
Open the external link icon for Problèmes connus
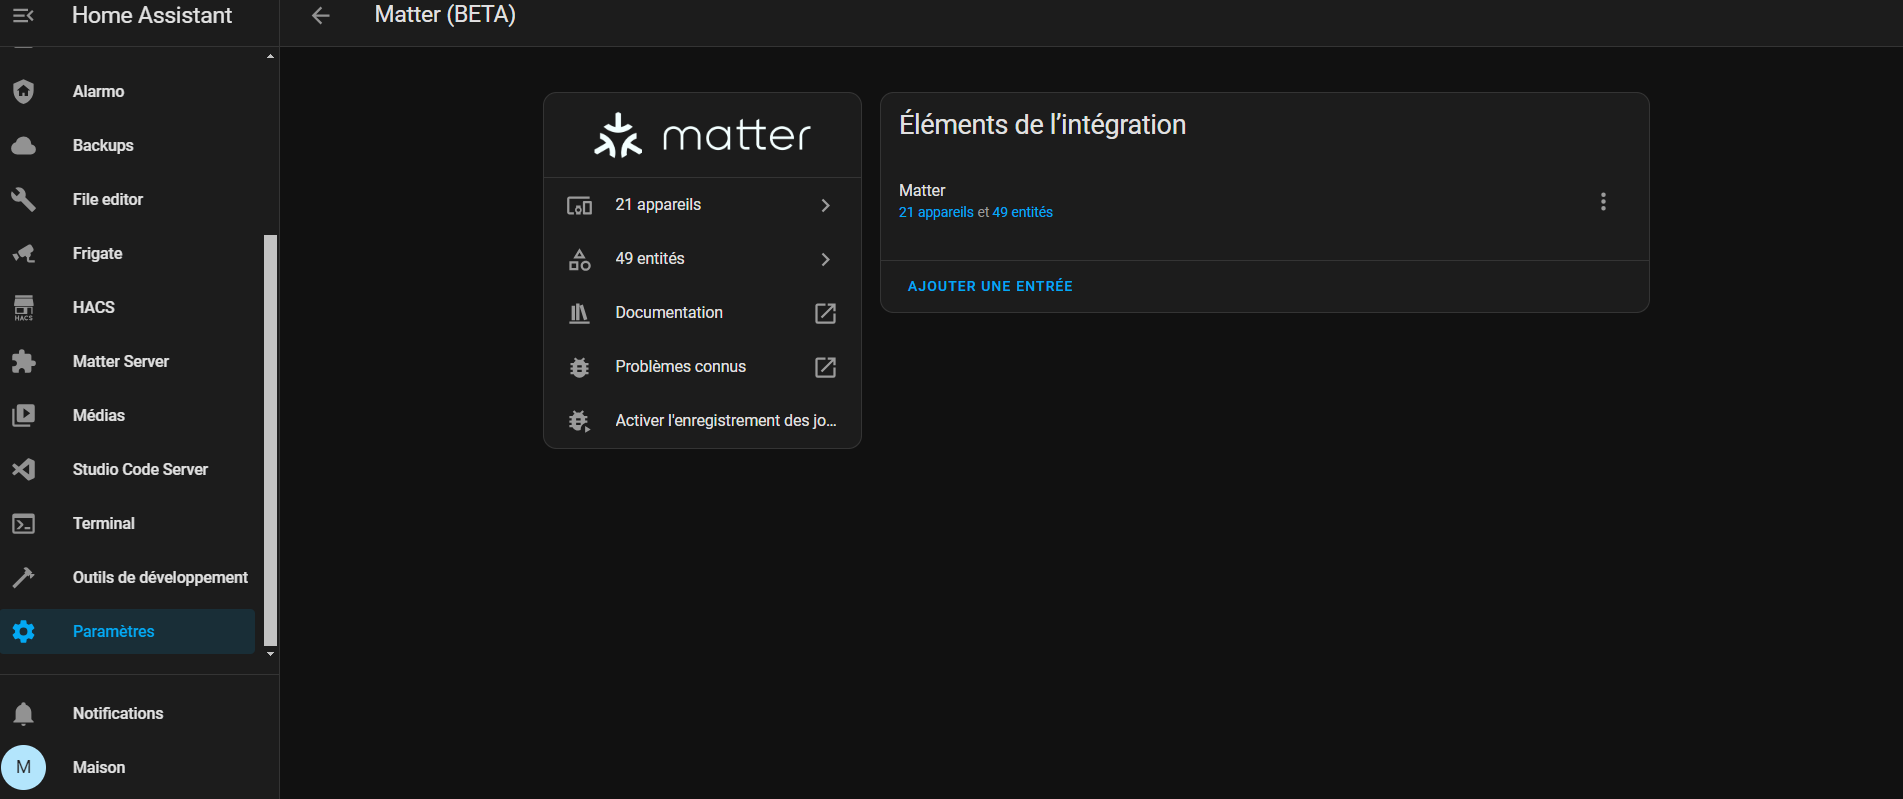825,367
